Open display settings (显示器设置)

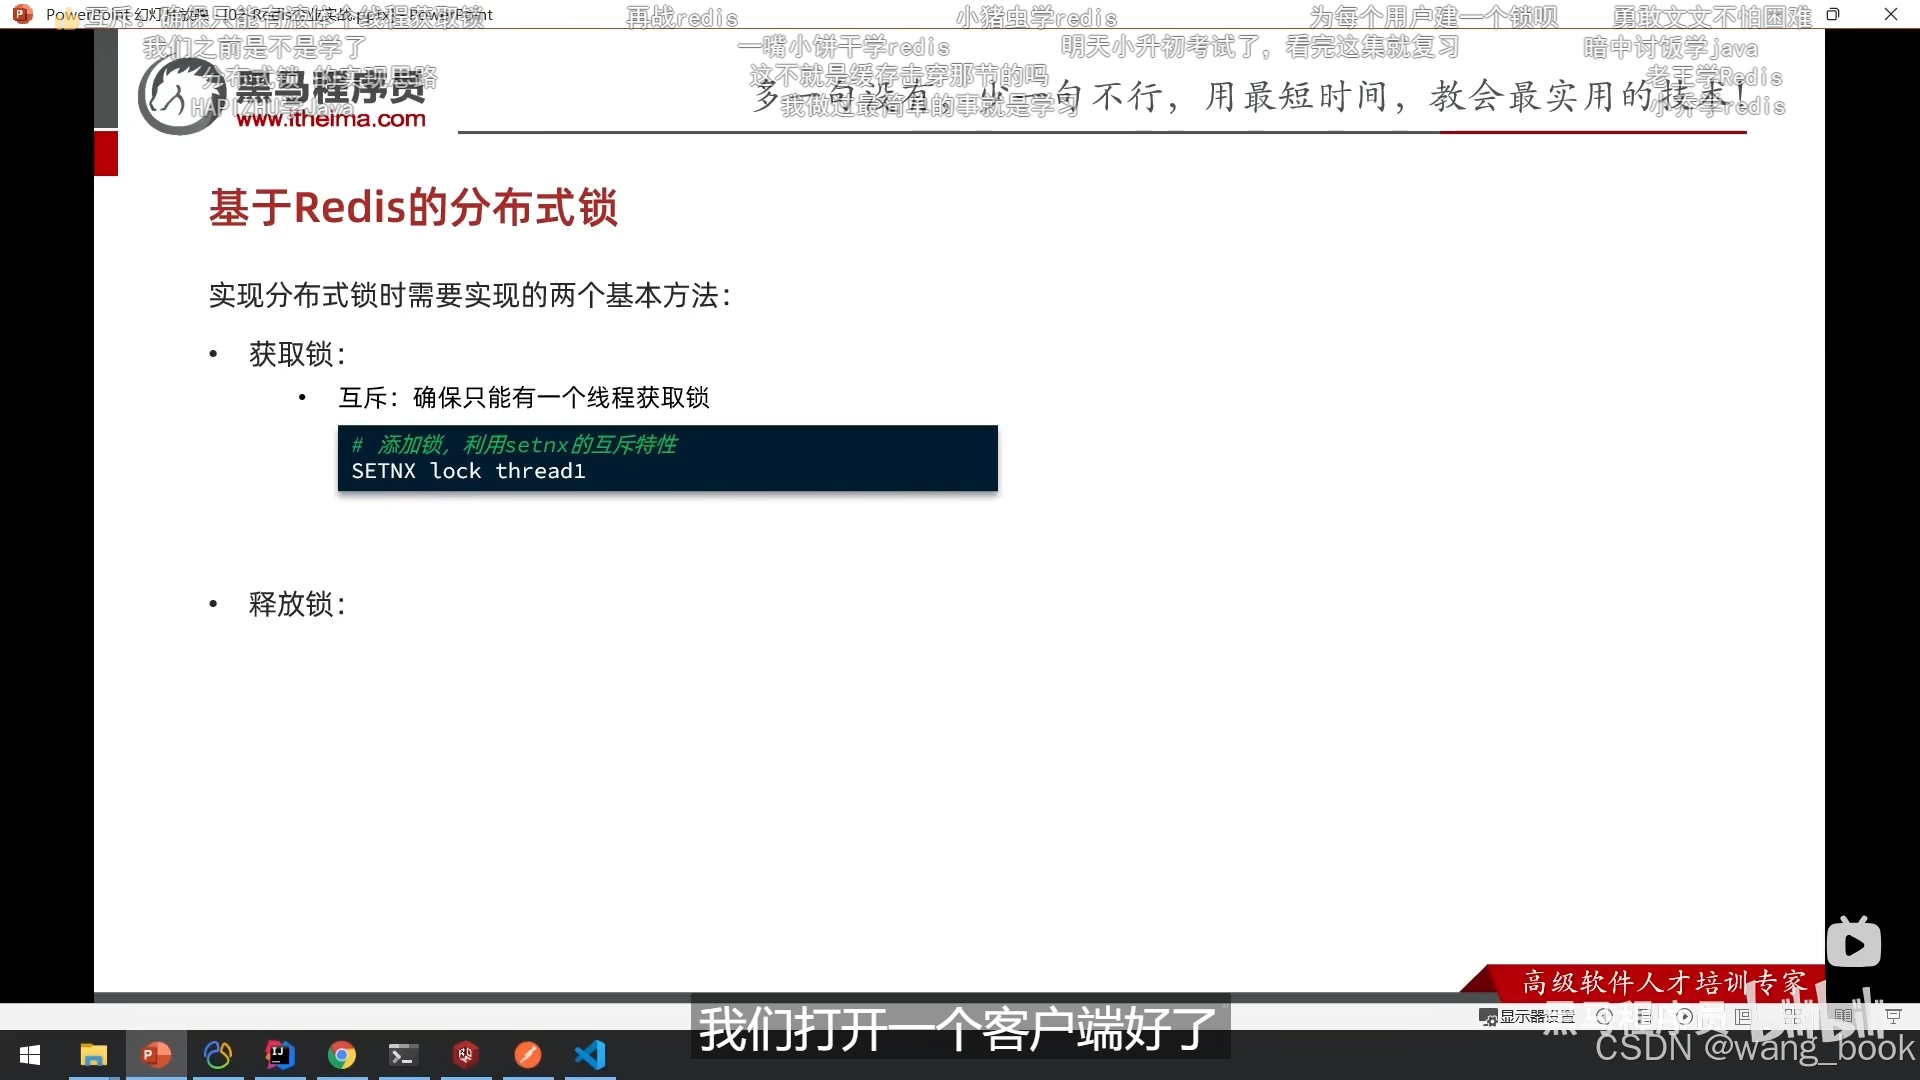click(1527, 1016)
